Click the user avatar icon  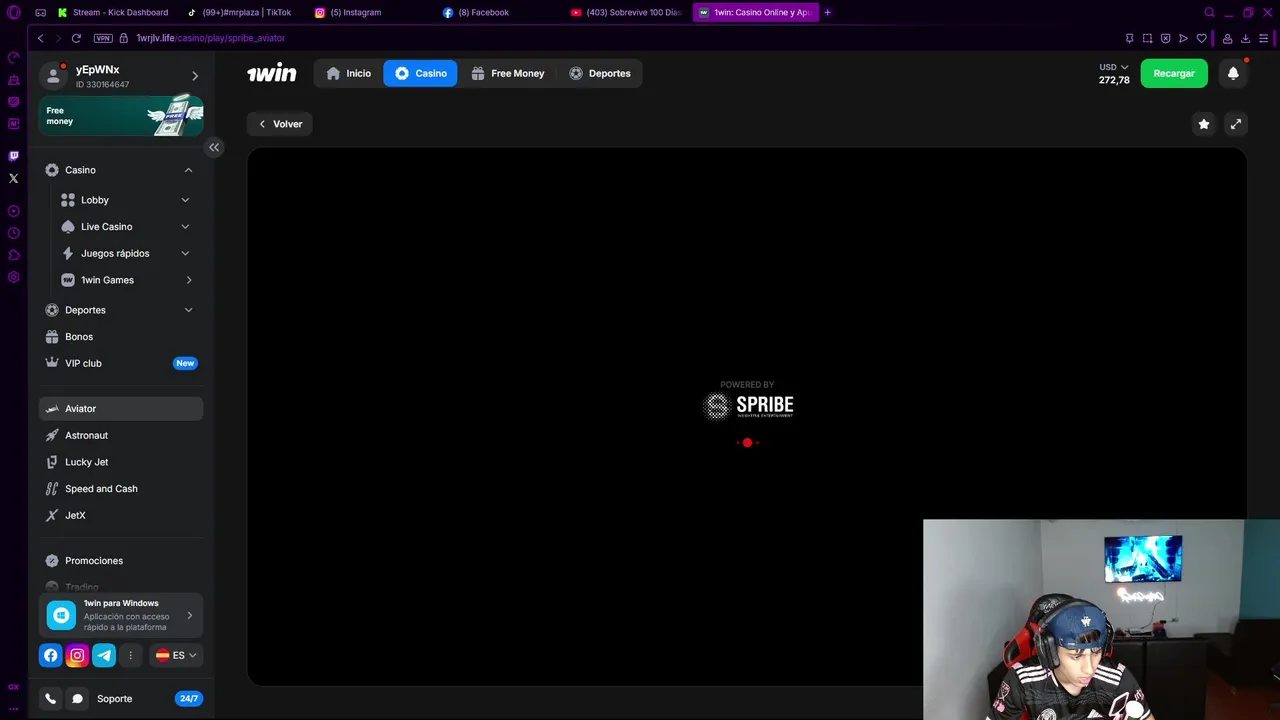point(54,75)
